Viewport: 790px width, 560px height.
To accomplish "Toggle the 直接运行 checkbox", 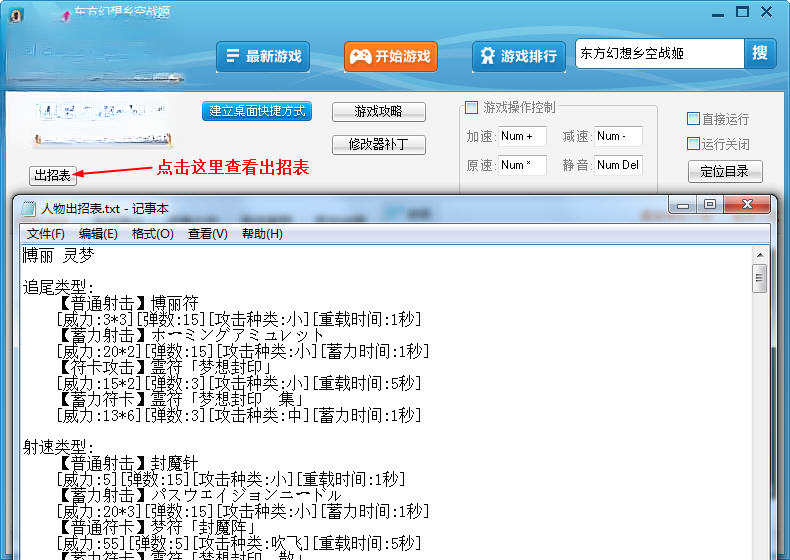I will (693, 118).
